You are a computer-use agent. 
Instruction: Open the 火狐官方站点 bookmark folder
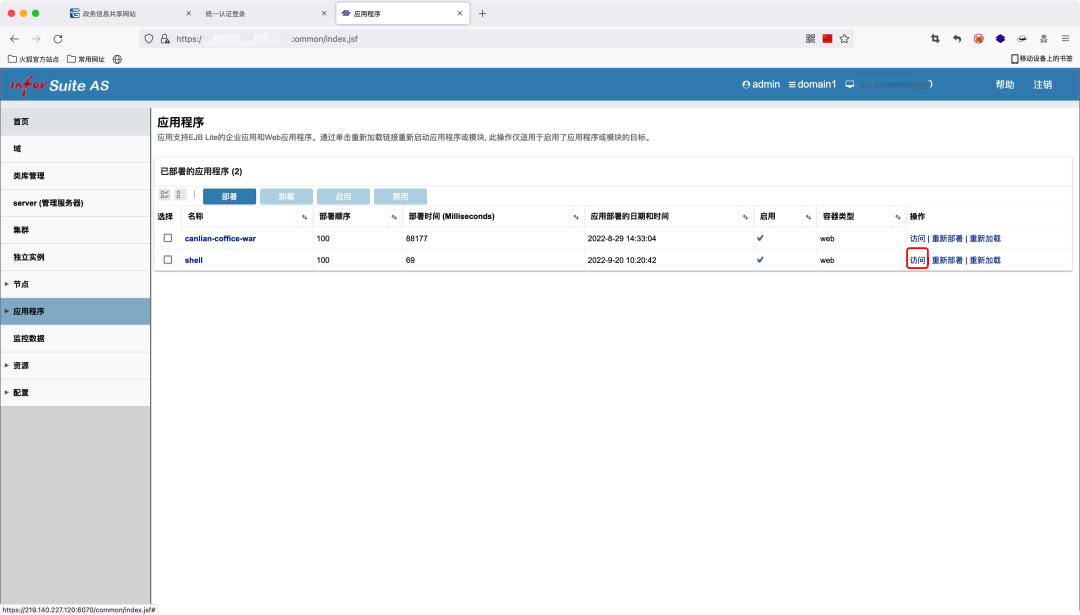pyautogui.click(x=33, y=59)
